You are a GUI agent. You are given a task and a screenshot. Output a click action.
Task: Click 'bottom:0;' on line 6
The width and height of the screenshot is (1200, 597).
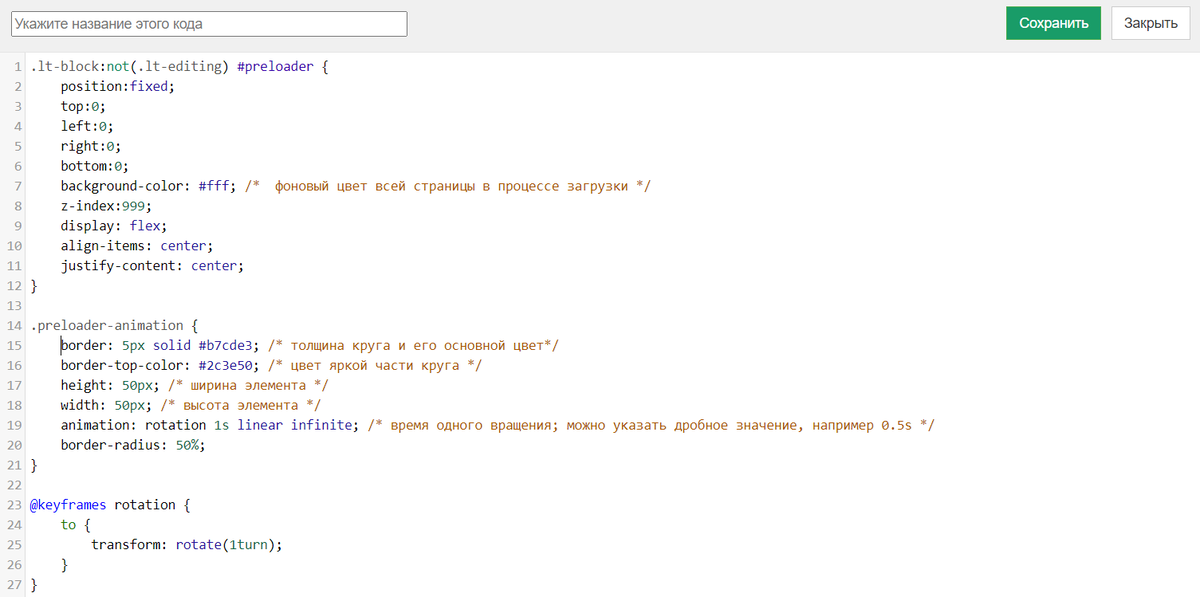coord(95,166)
